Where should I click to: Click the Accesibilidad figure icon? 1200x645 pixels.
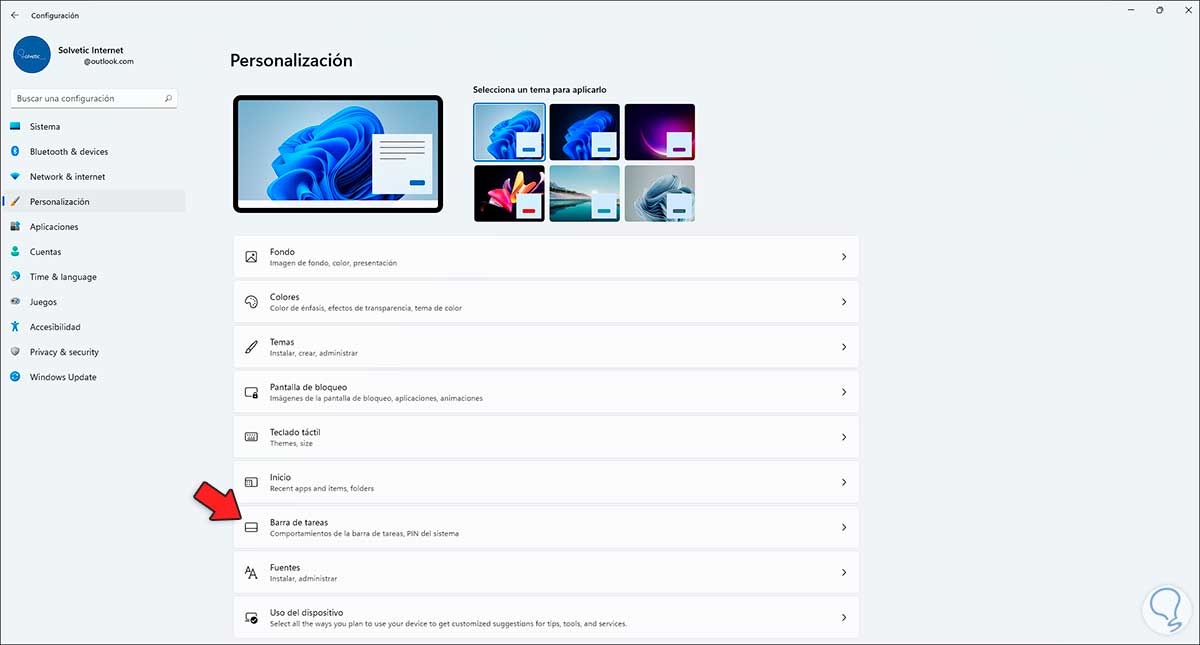pyautogui.click(x=15, y=327)
